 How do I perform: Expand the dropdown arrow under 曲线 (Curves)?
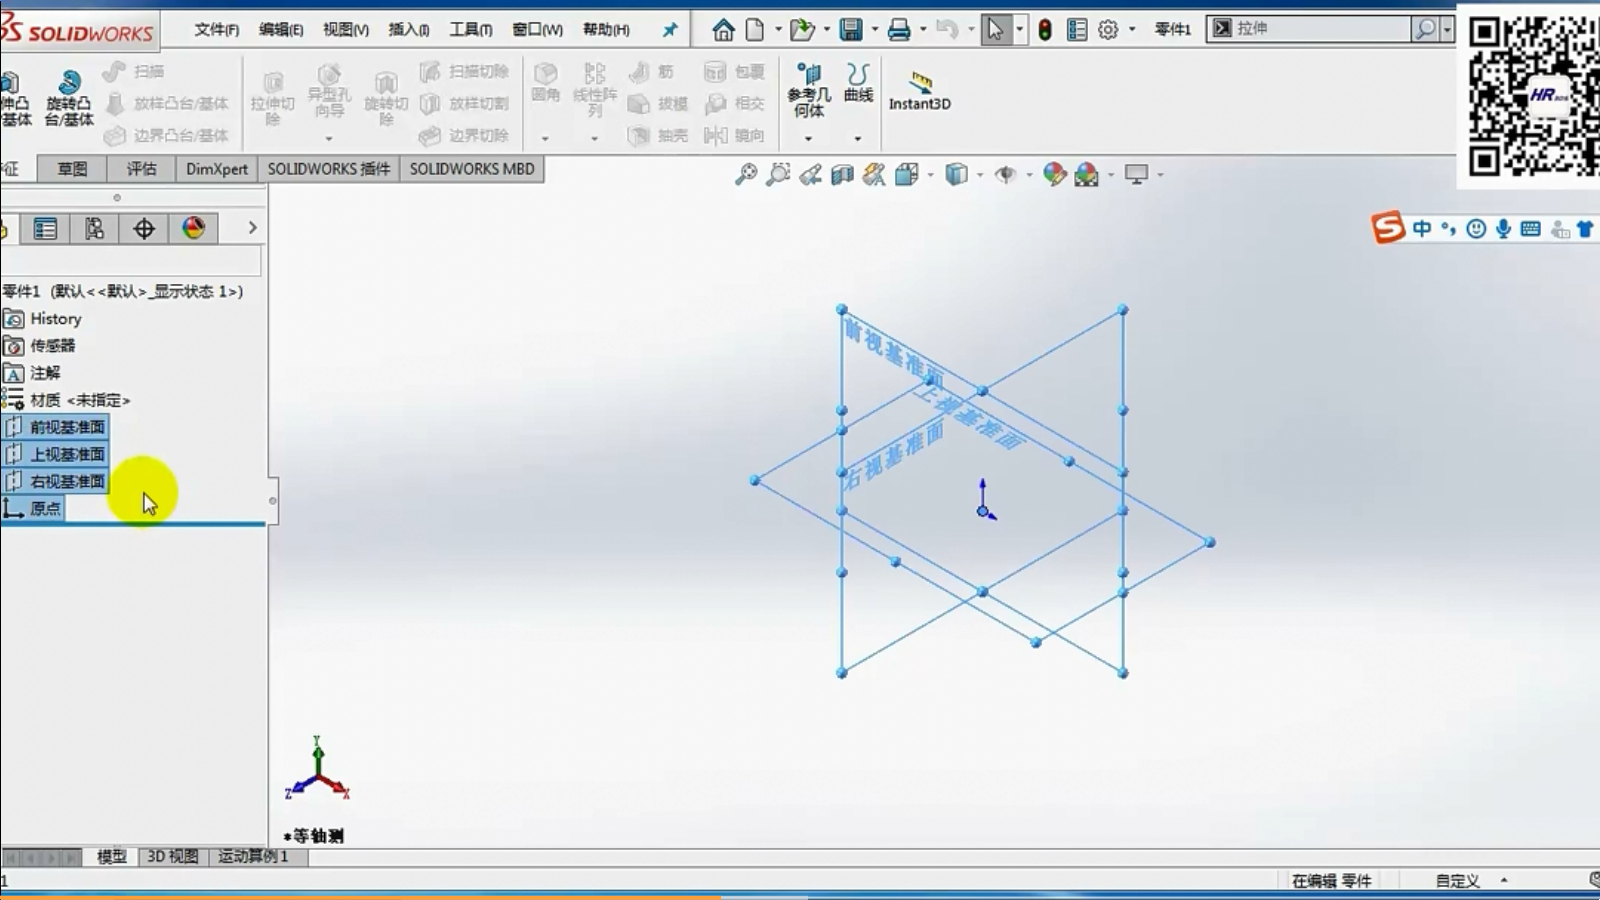[x=858, y=138]
